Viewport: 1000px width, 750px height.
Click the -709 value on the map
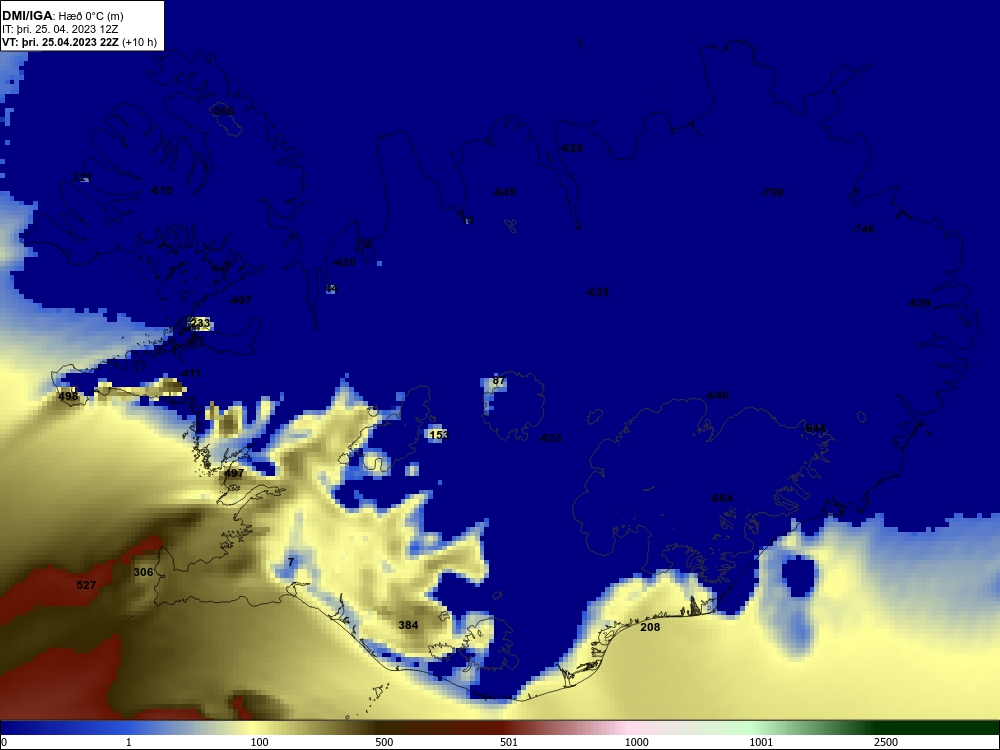pos(772,192)
